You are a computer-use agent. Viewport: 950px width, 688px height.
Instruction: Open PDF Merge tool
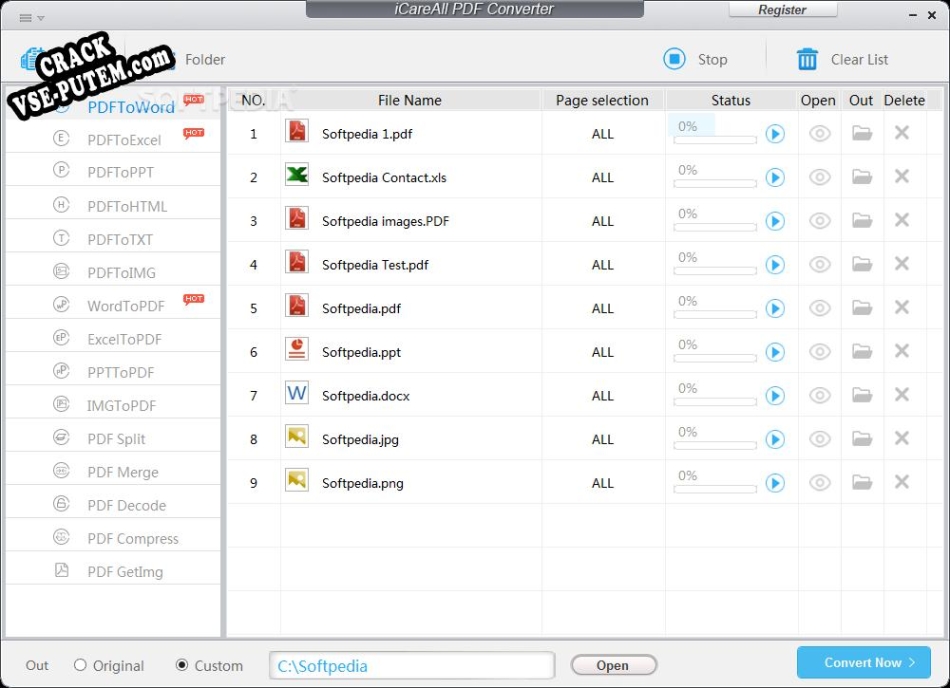pos(113,472)
